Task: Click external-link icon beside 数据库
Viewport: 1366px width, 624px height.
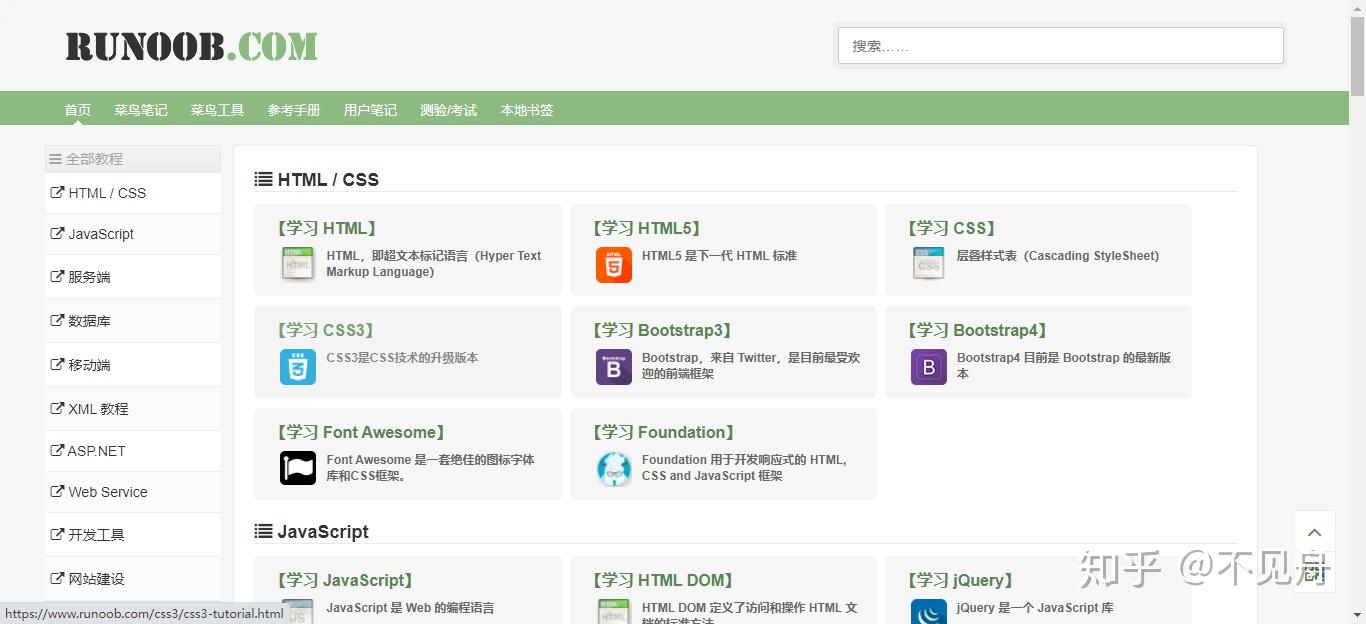Action: [x=57, y=321]
